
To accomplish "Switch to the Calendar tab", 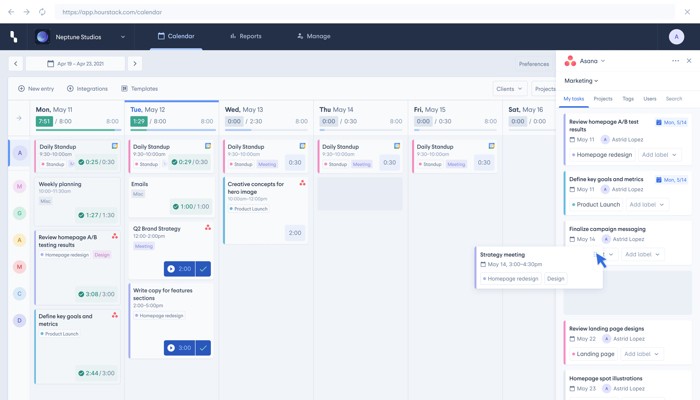I will coord(176,36).
